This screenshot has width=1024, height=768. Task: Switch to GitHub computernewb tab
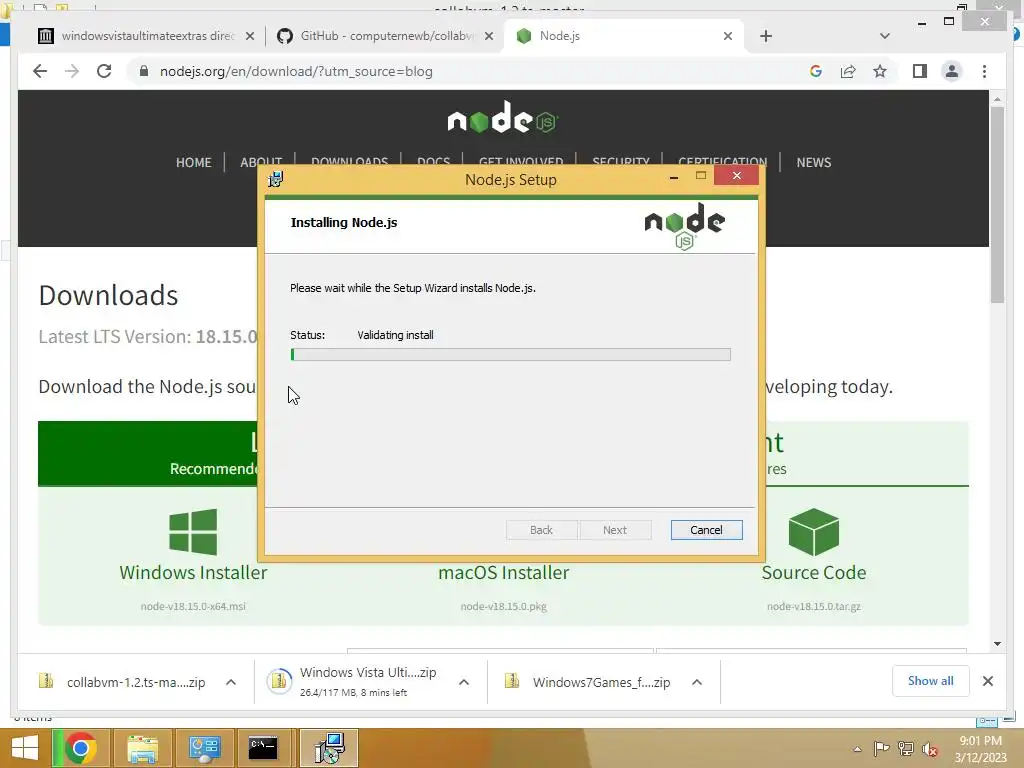(x=384, y=36)
